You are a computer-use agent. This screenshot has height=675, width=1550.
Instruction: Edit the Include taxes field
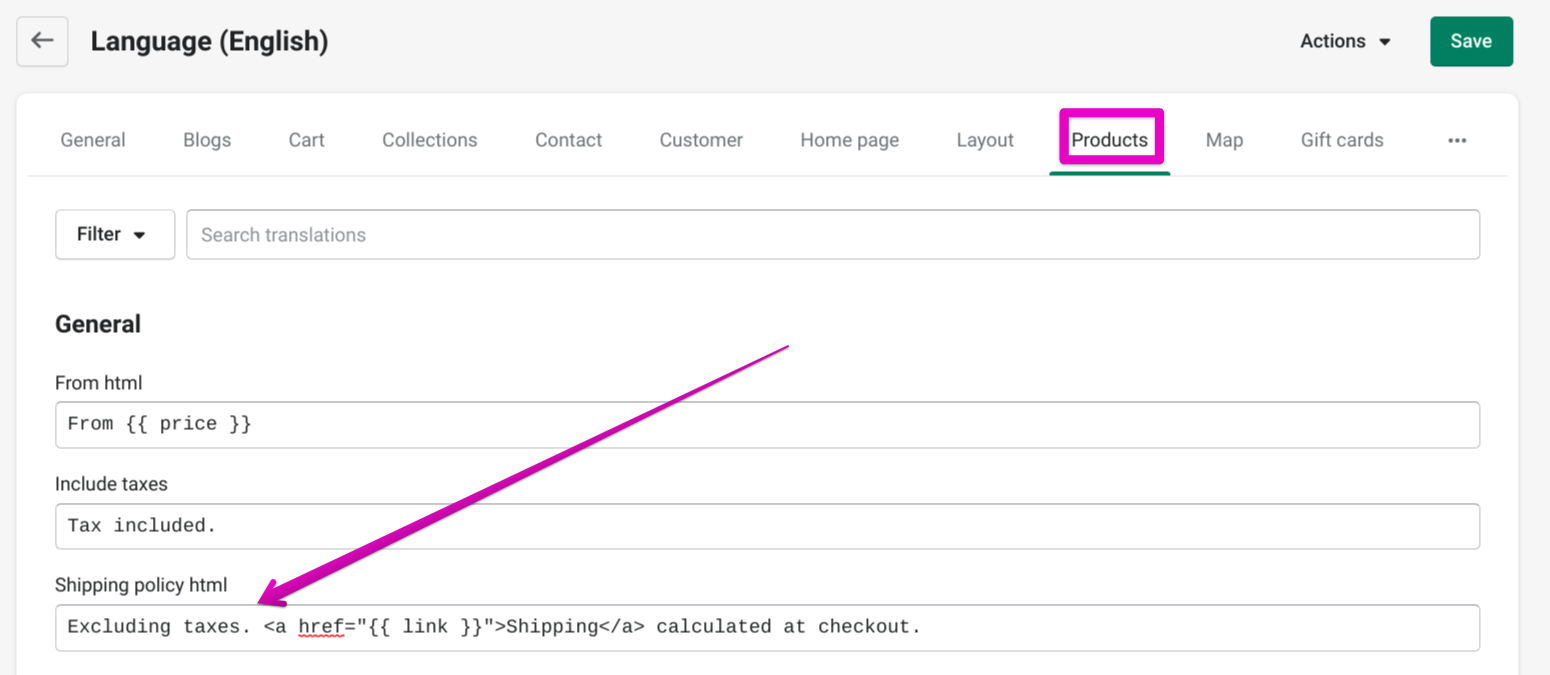[767, 526]
